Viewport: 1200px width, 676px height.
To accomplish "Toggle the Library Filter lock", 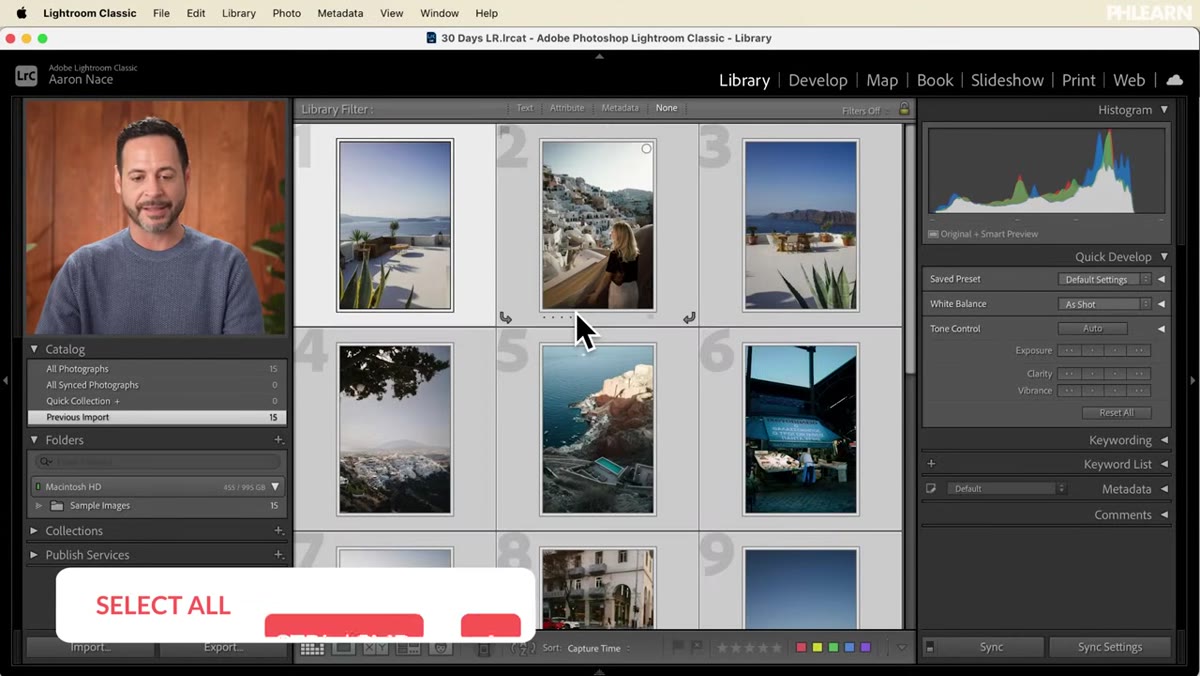I will 904,109.
